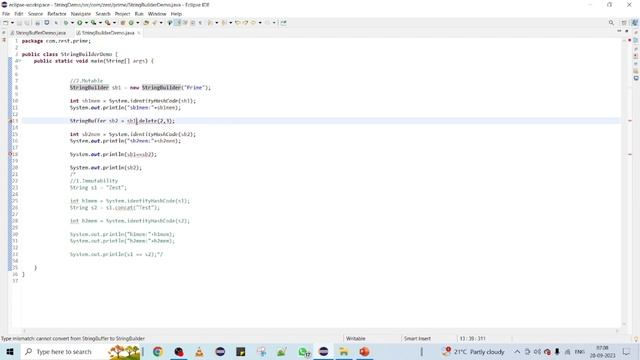Click the External Tools run icon

(107, 23)
